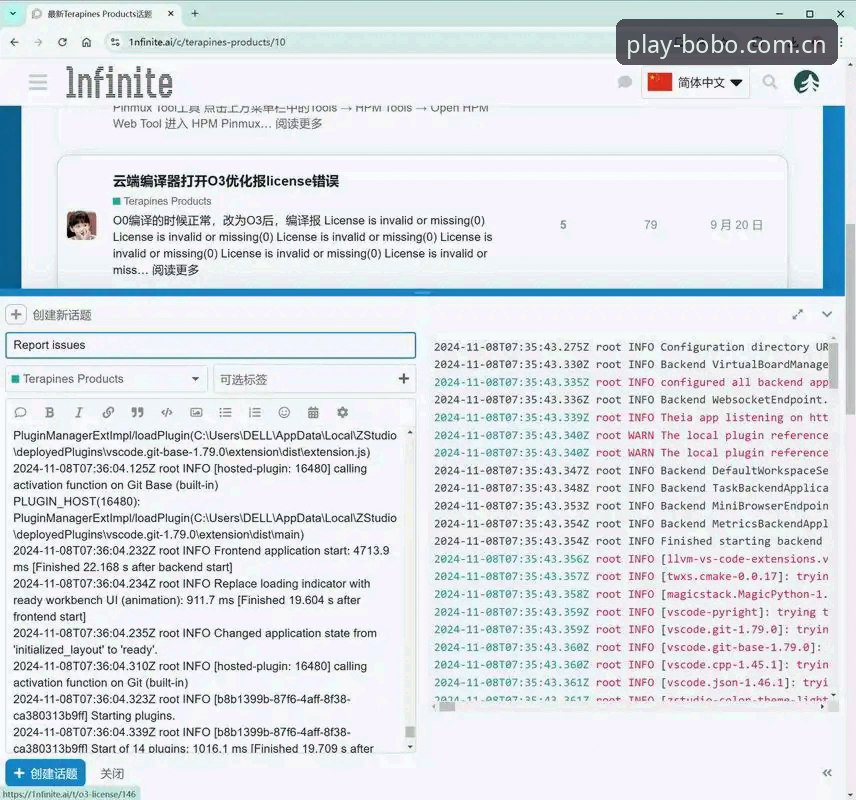Open the 可选标签 tag selector
This screenshot has width=856, height=800.
314,379
